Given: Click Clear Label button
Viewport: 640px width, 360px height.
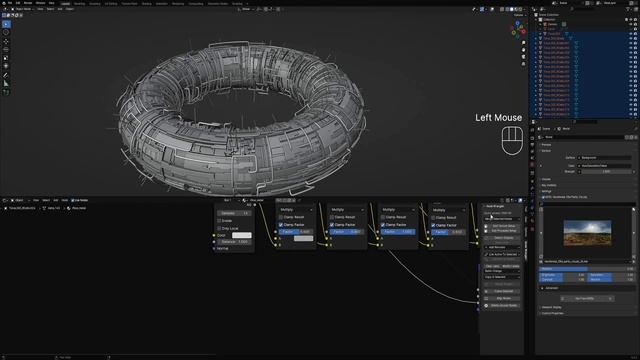Looking at the screenshot, I should tap(493, 266).
